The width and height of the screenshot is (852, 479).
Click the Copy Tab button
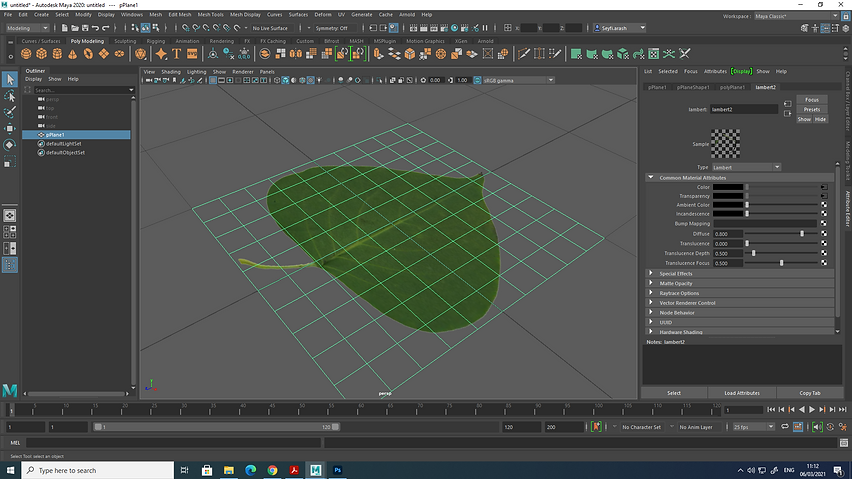(x=810, y=393)
